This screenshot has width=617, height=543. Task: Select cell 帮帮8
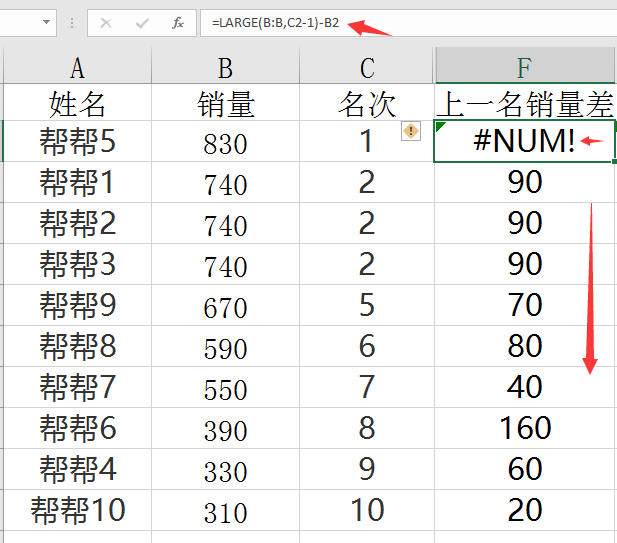coord(78,346)
